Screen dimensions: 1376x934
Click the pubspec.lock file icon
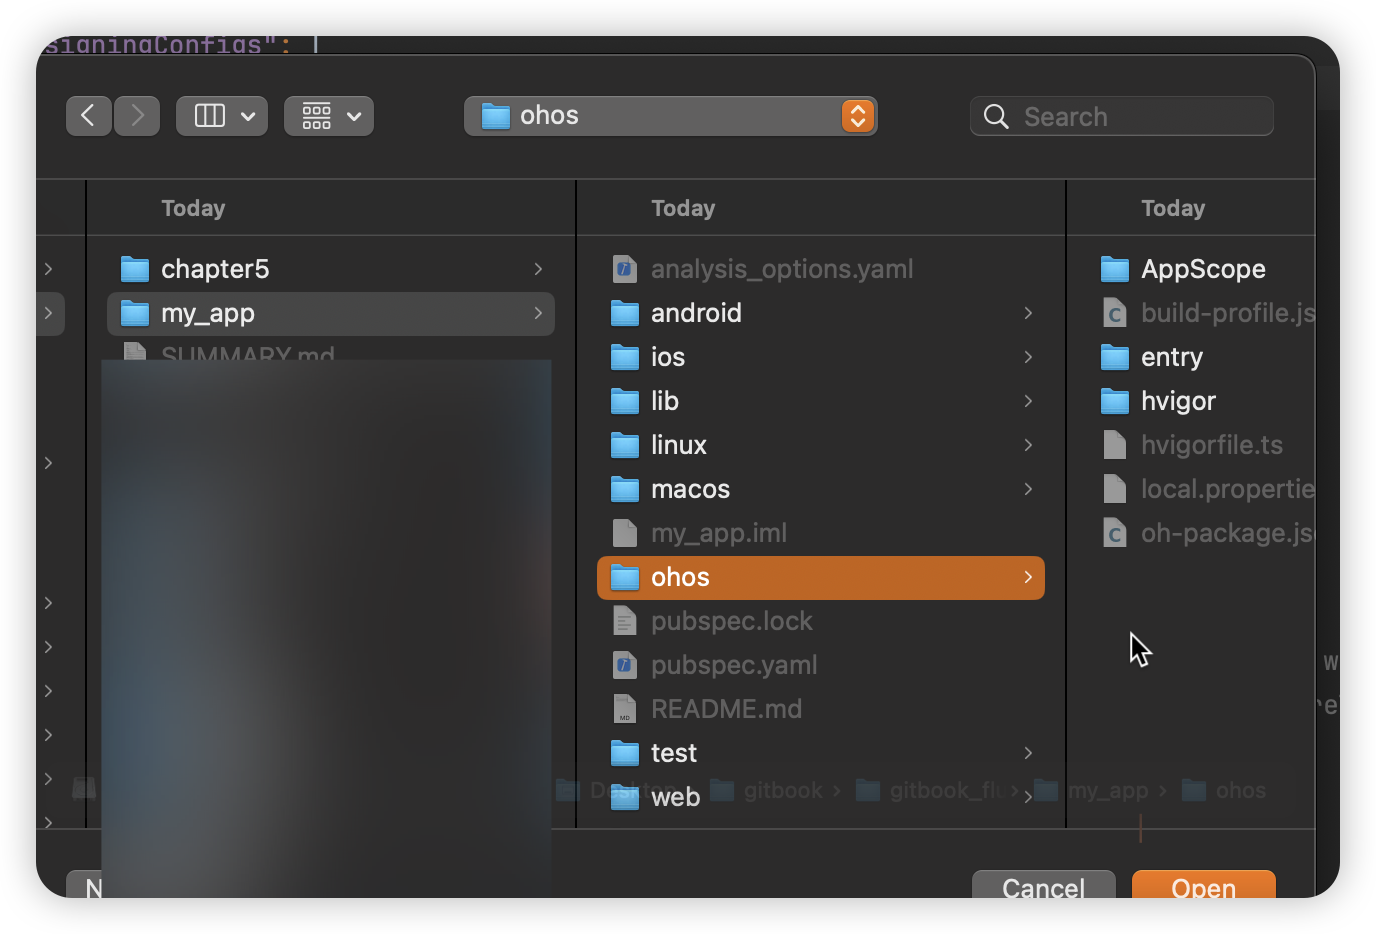[x=625, y=621]
